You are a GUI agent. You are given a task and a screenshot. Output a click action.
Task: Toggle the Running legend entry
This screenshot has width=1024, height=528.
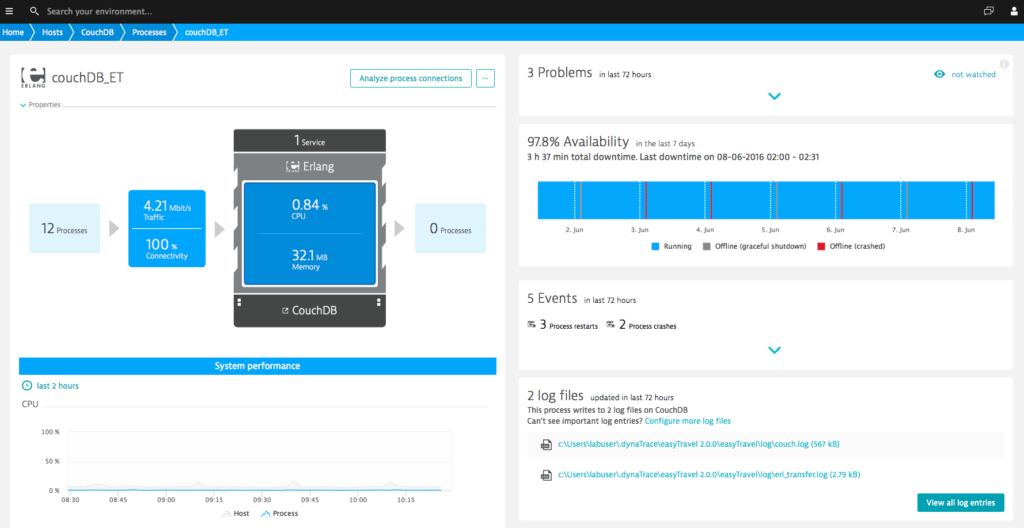pyautogui.click(x=671, y=246)
